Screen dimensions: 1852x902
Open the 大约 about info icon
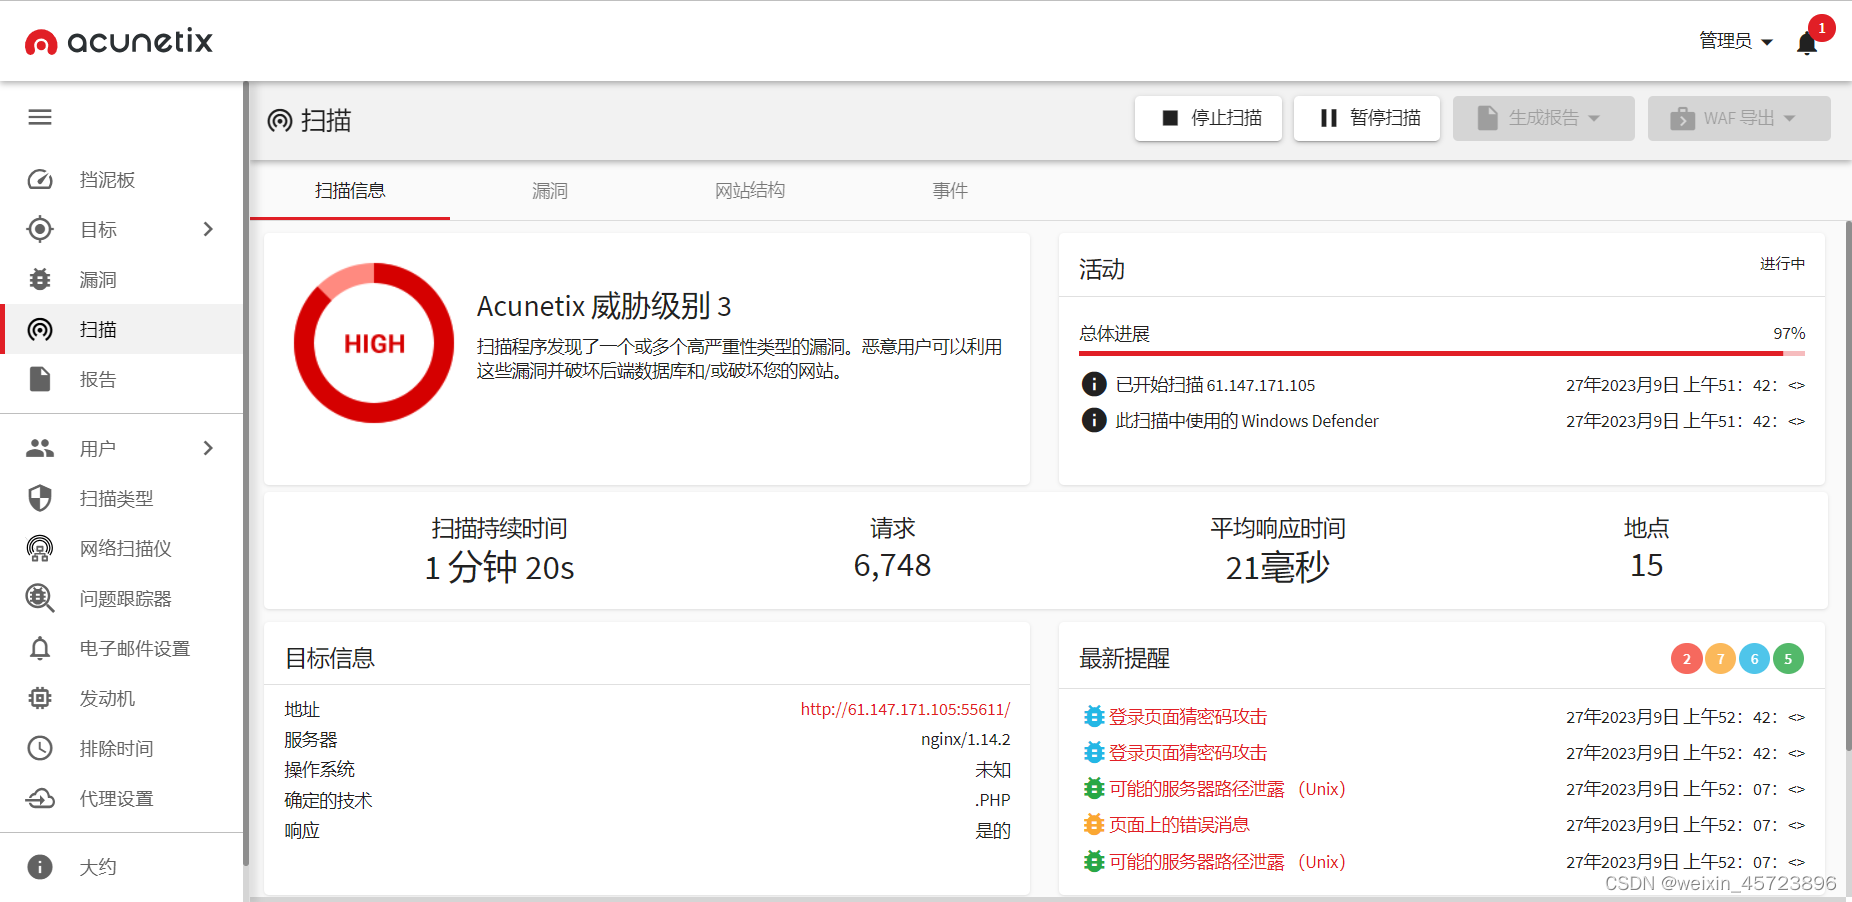coord(40,867)
